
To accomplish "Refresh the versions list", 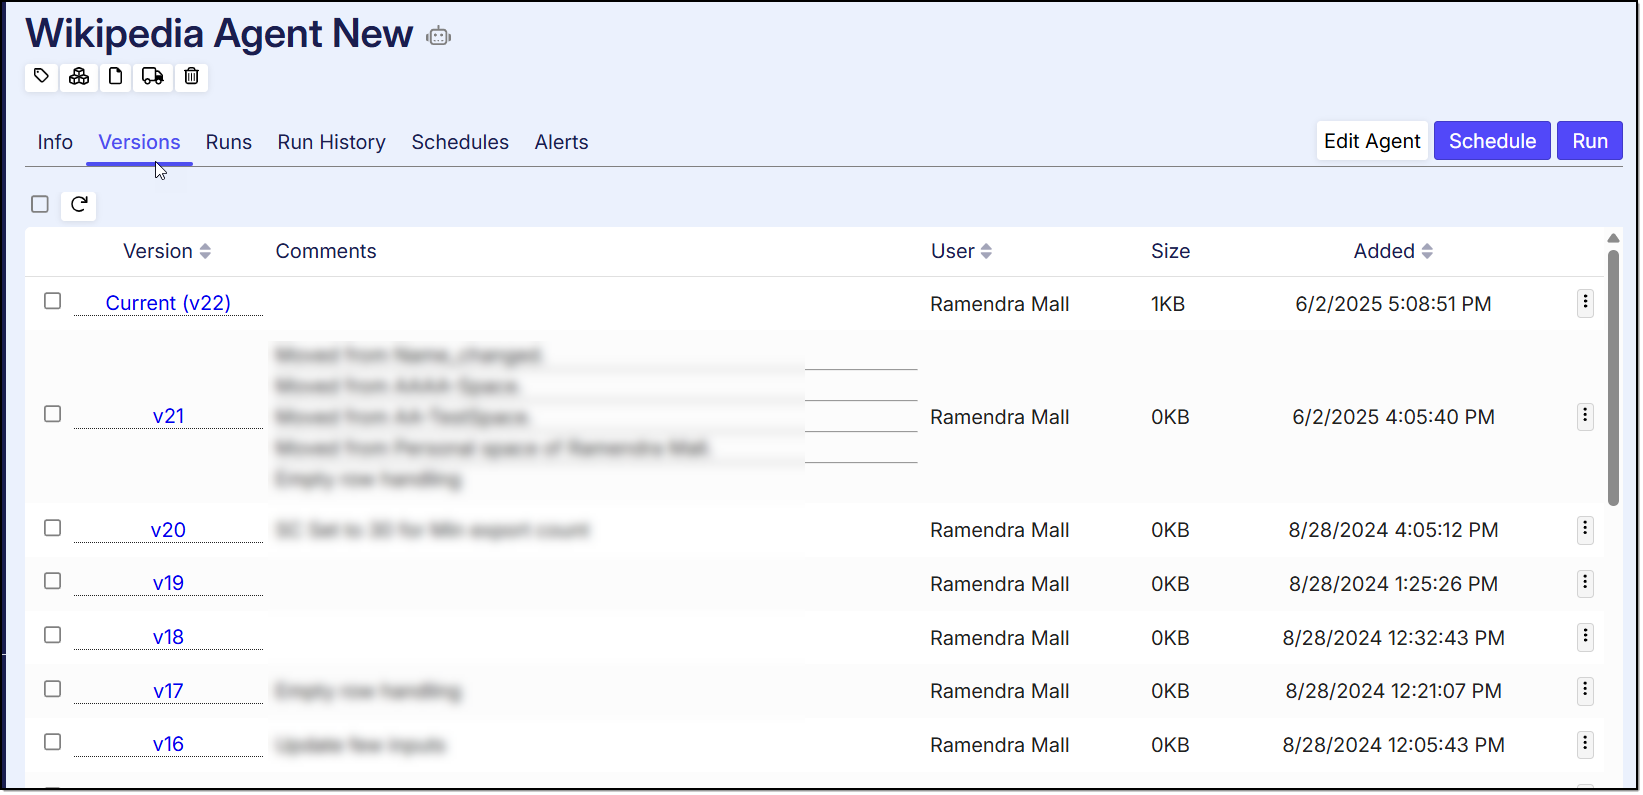I will point(79,205).
